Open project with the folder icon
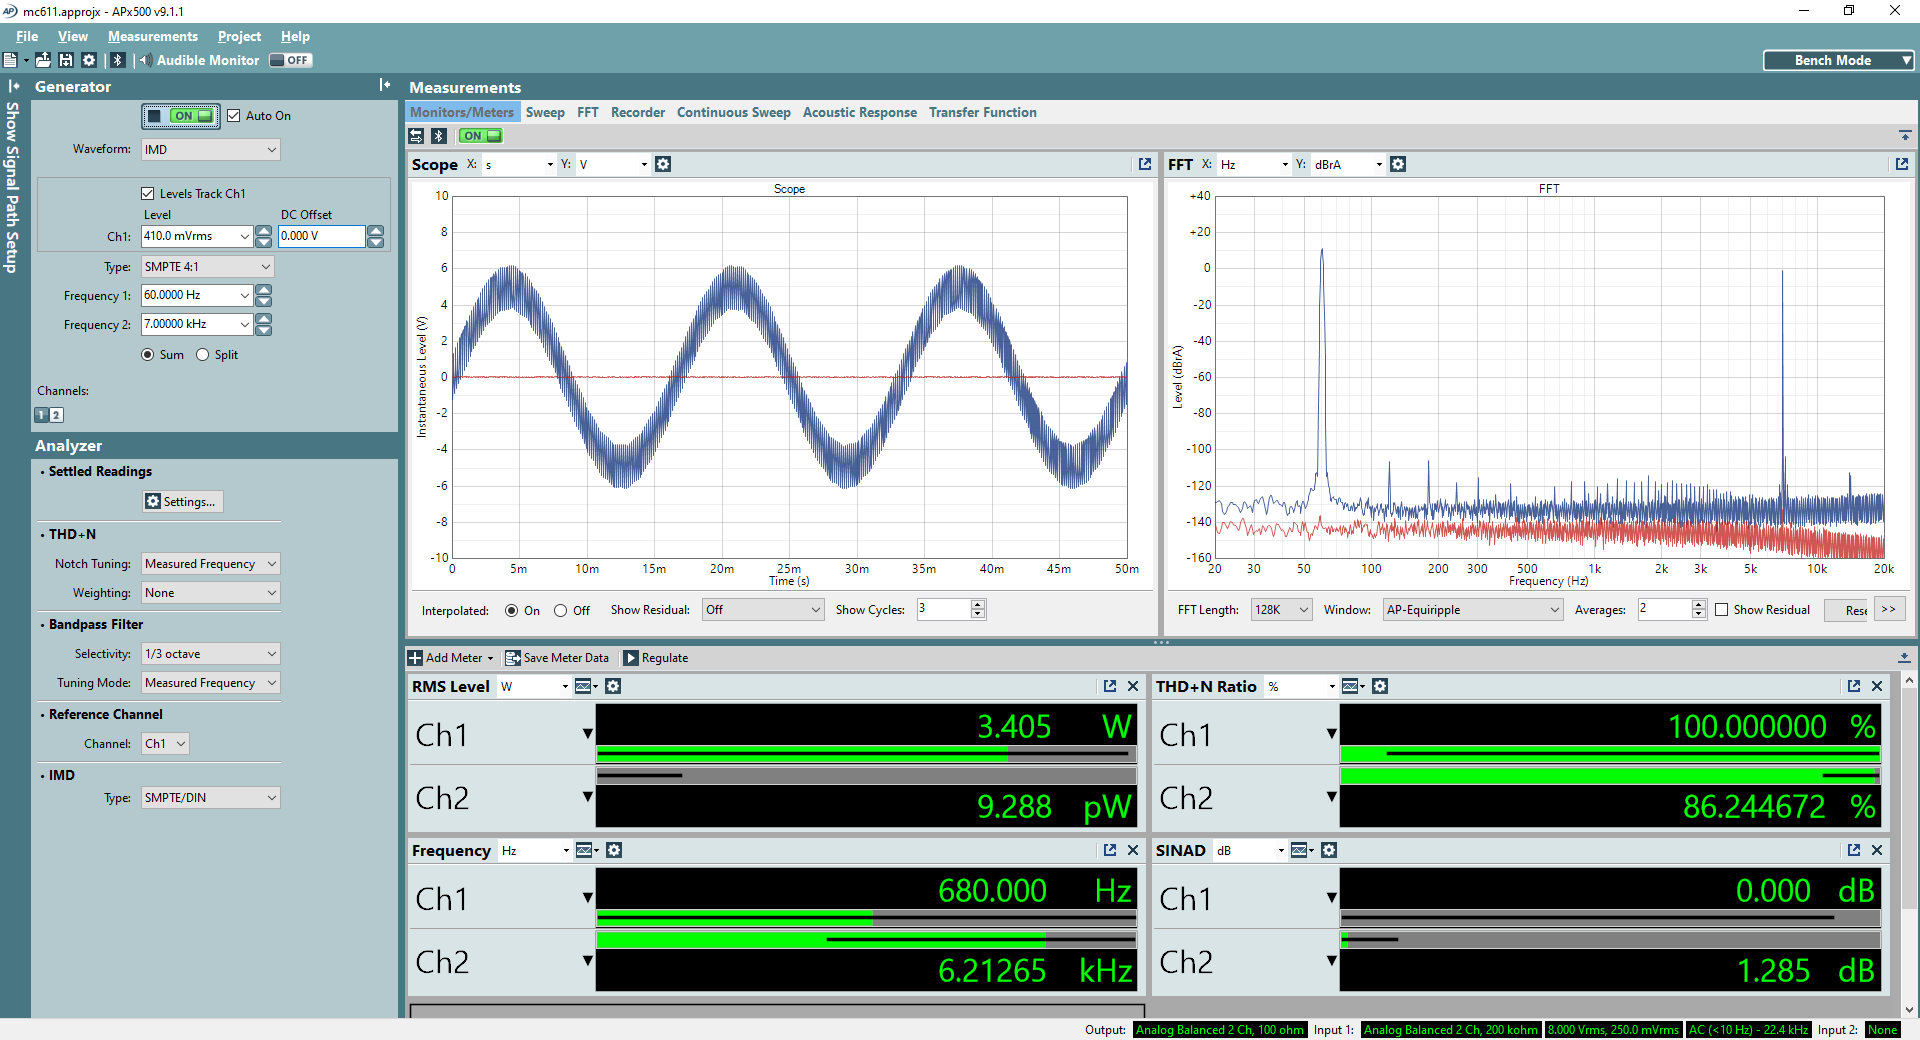The image size is (1920, 1040). point(43,60)
